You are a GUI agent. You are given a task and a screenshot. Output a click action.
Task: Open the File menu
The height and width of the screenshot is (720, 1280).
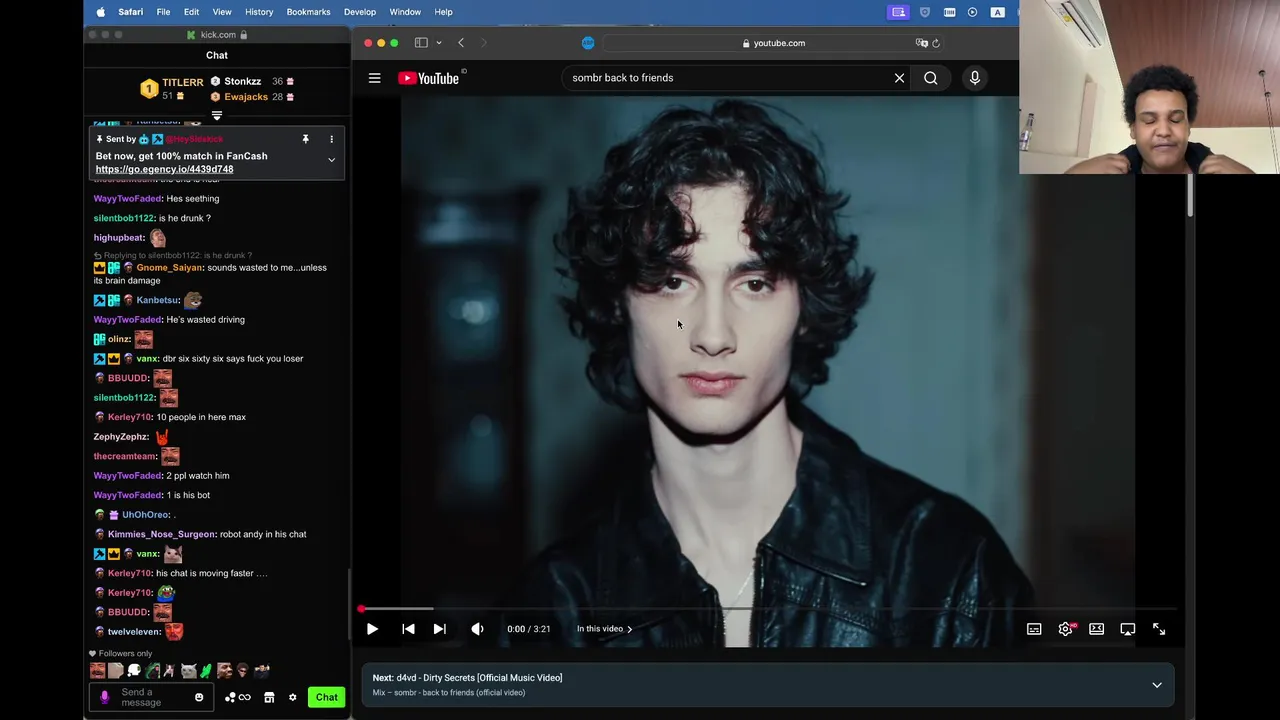163,12
